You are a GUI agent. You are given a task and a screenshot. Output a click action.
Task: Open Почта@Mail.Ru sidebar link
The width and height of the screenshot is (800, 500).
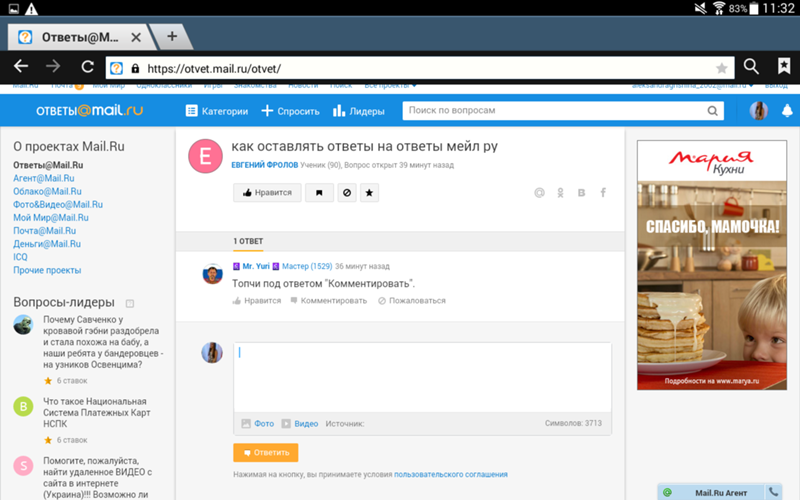44,231
